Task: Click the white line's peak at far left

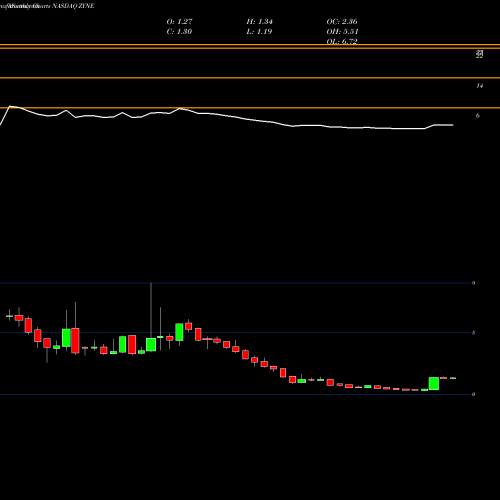Action: [10, 106]
